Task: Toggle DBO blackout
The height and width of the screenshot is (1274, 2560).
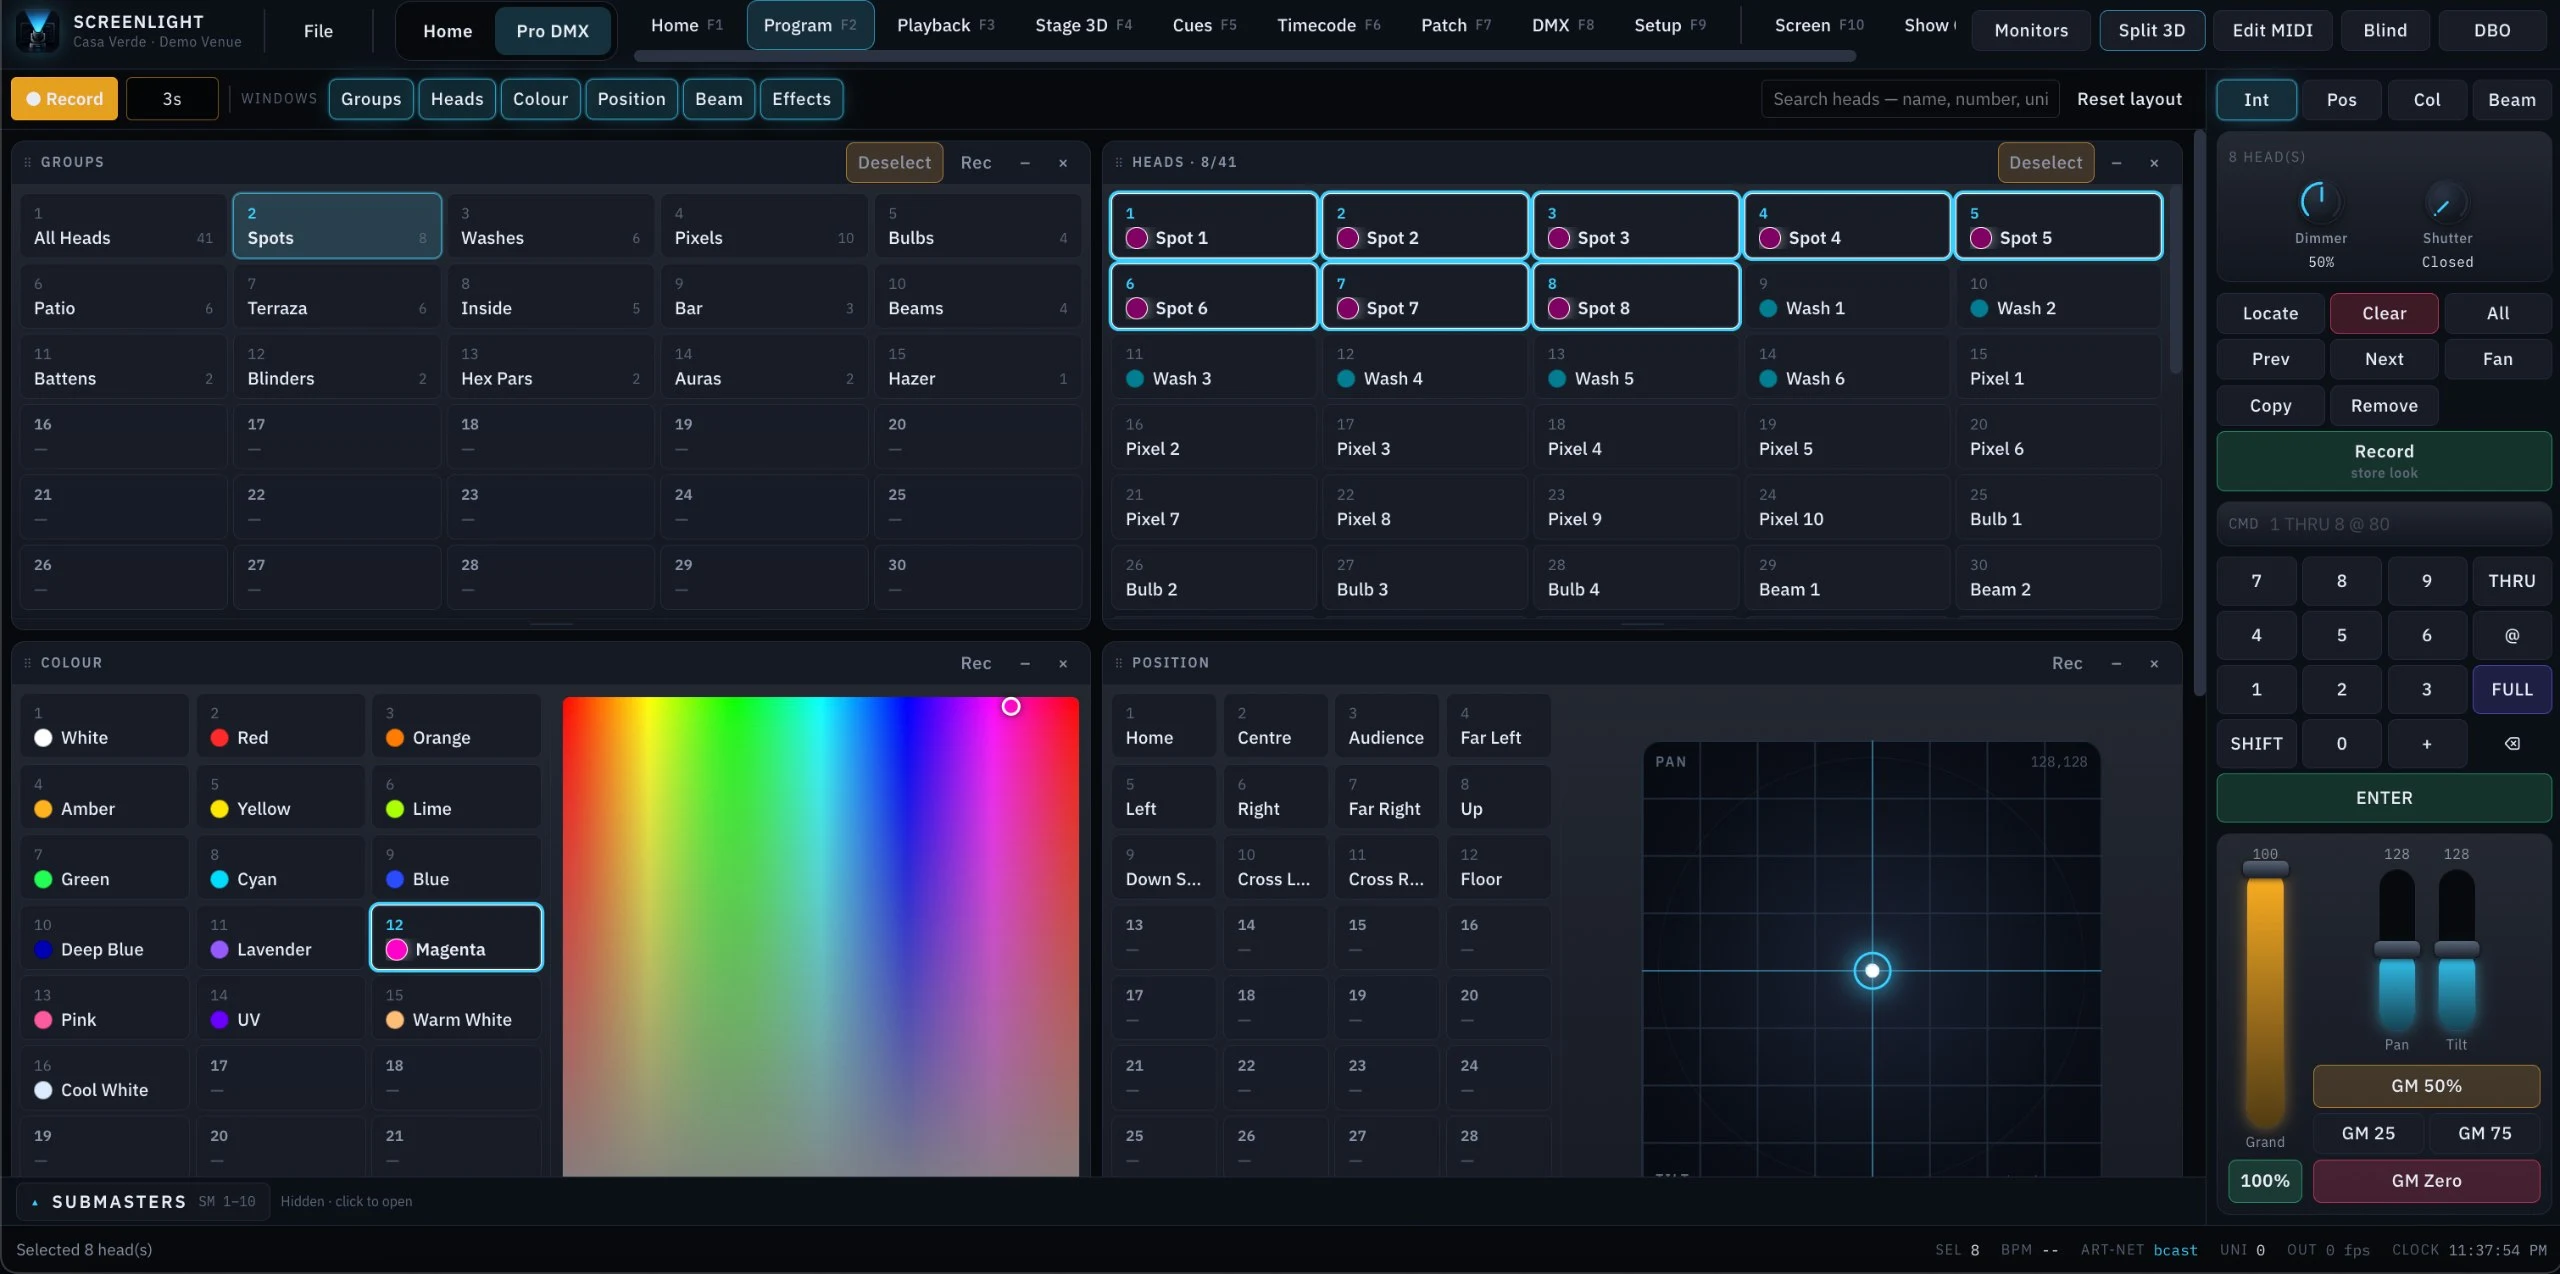Action: point(2492,30)
